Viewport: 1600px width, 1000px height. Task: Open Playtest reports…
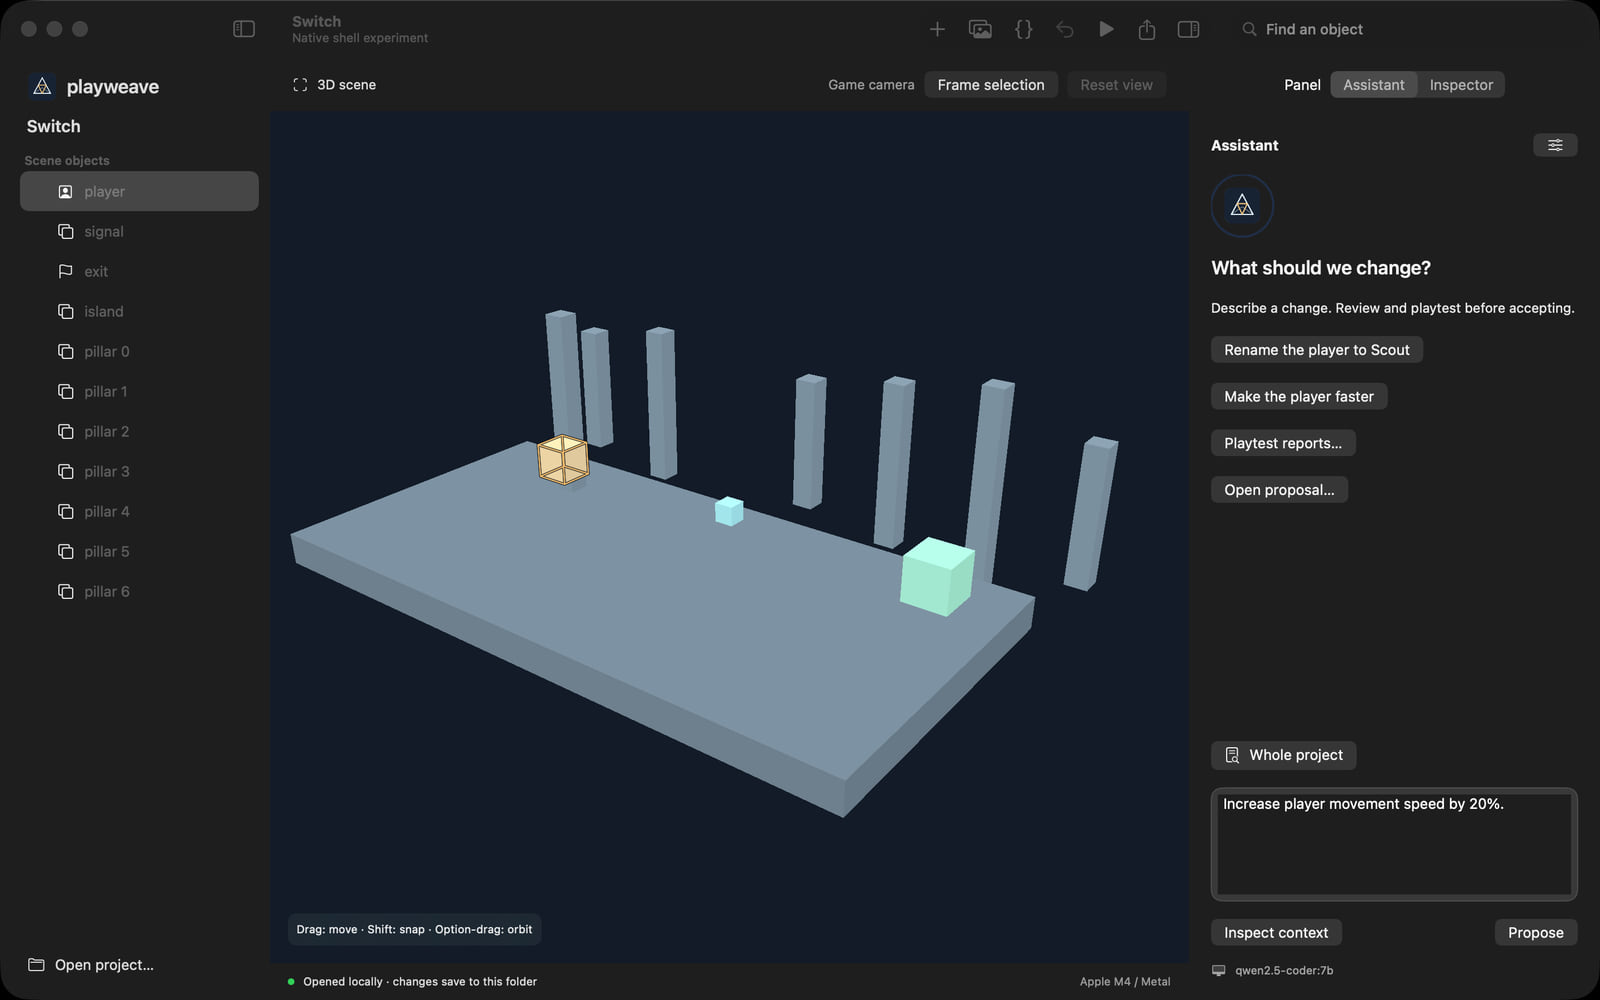point(1283,443)
